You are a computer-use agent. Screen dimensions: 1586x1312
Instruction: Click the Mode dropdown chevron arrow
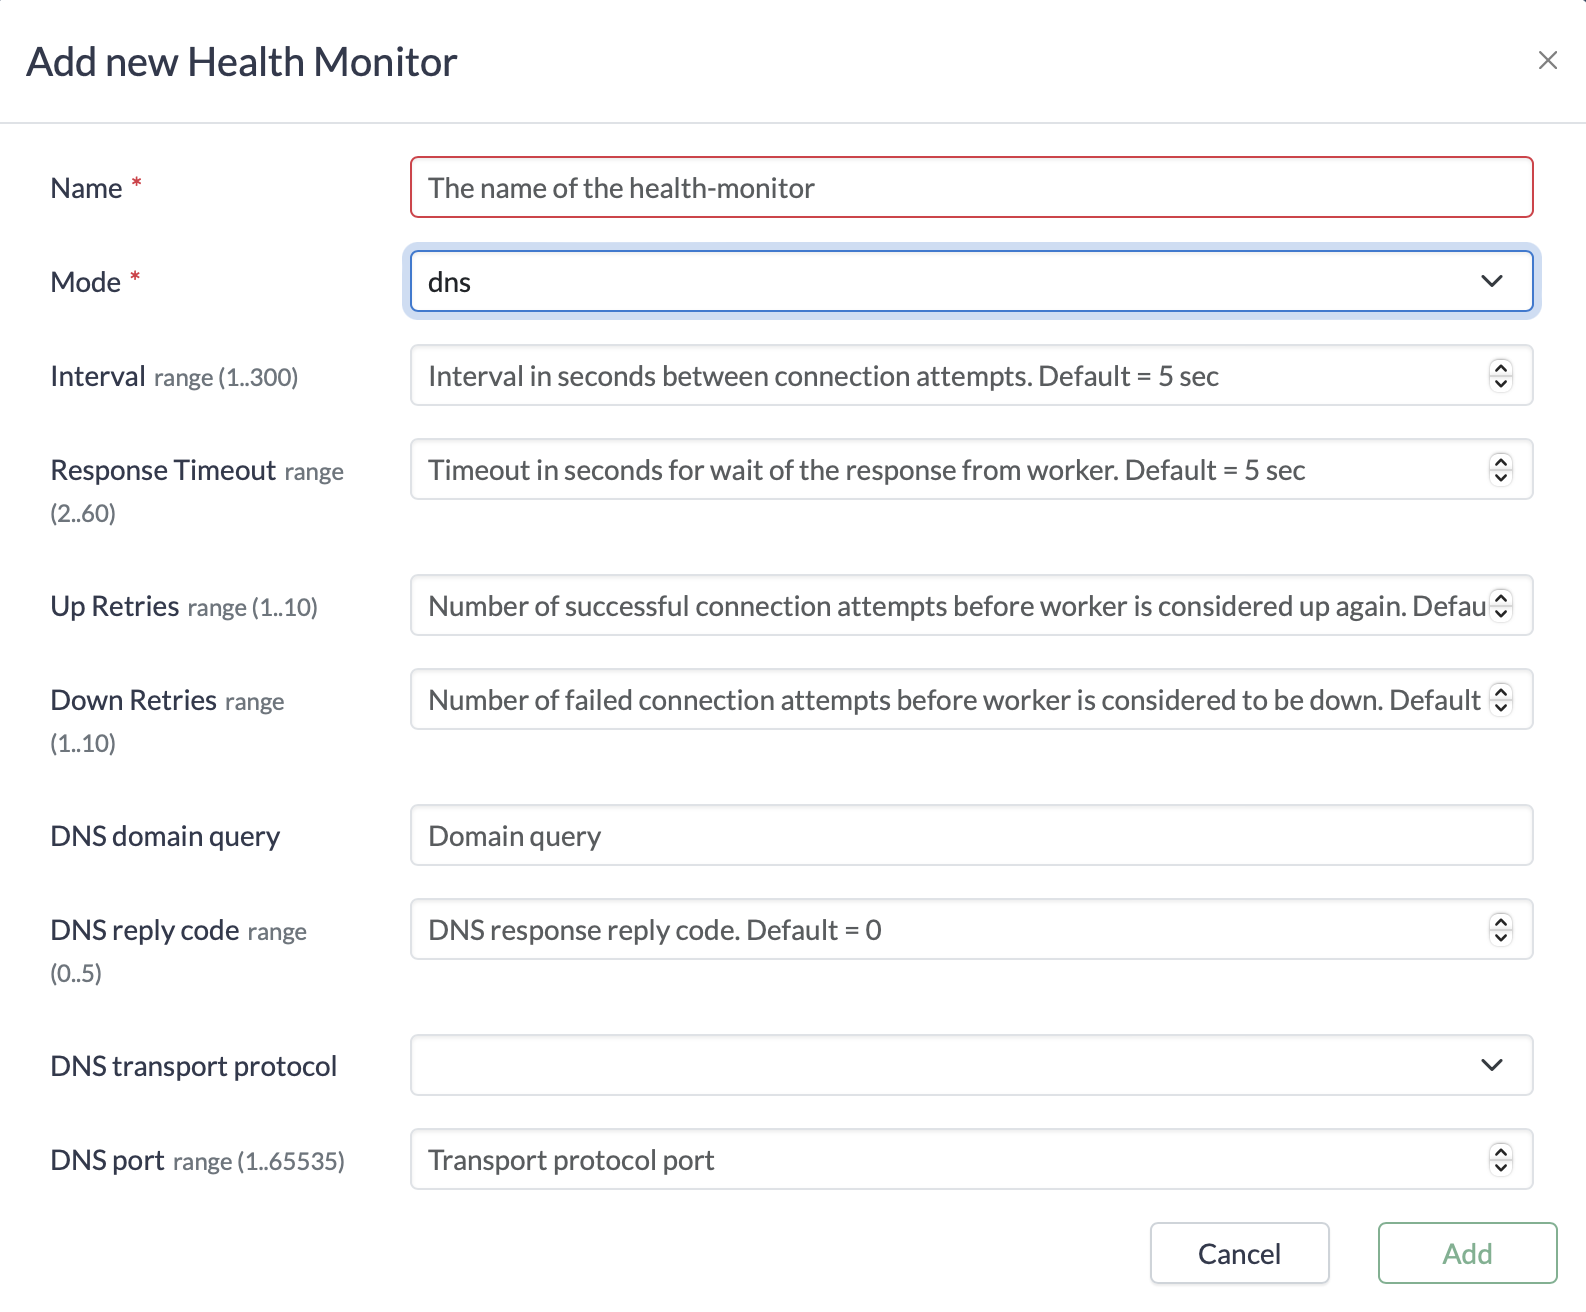pyautogui.click(x=1491, y=282)
